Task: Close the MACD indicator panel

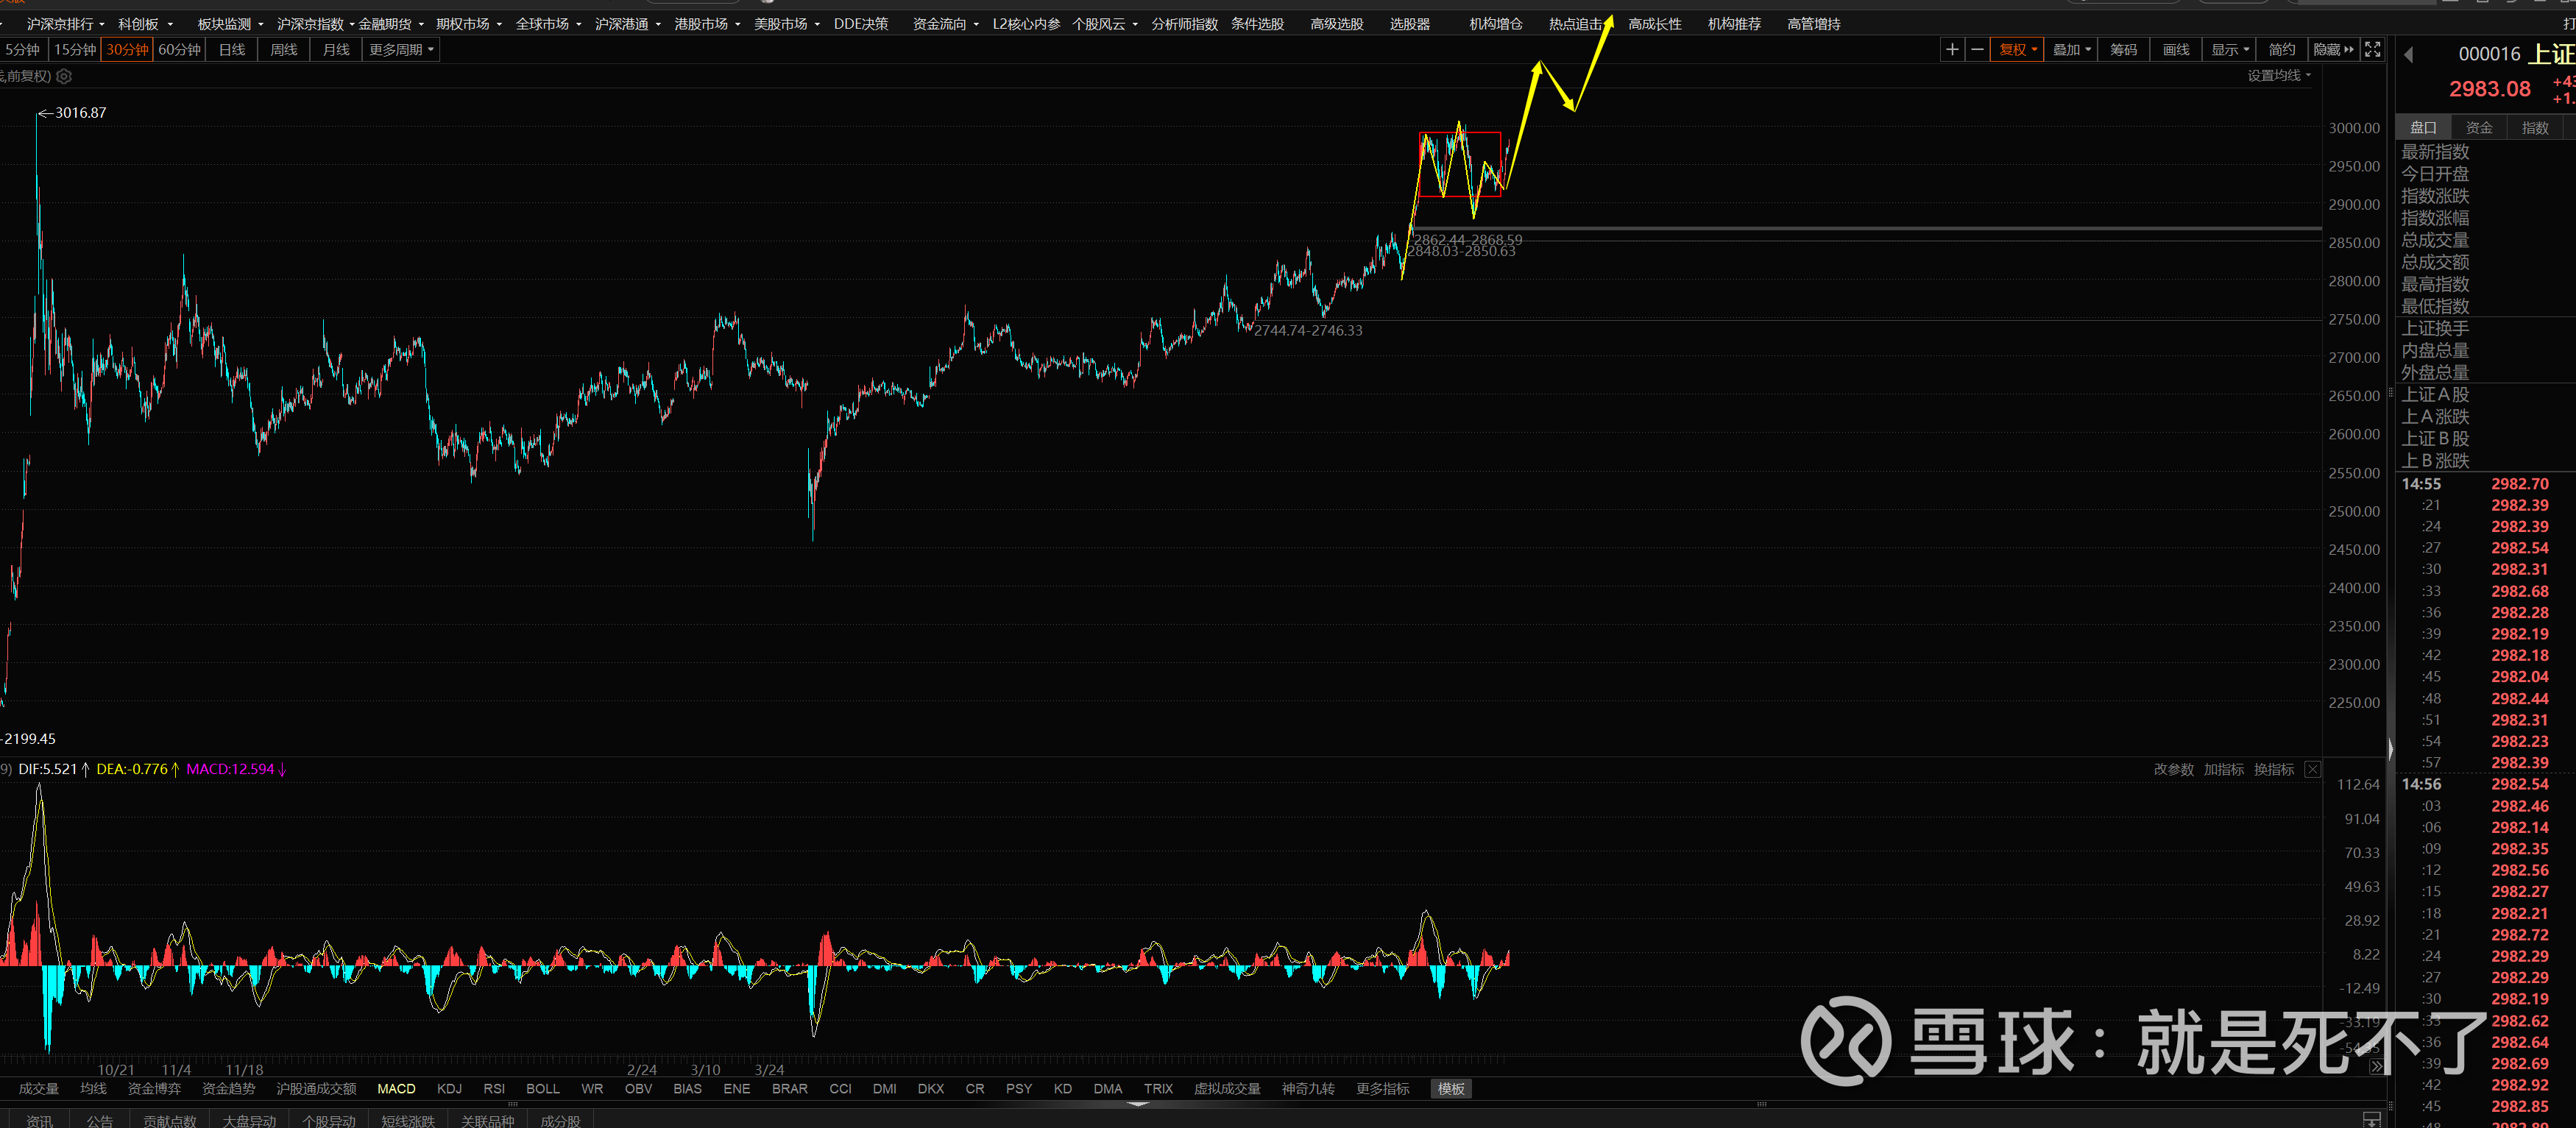Action: 2313,769
